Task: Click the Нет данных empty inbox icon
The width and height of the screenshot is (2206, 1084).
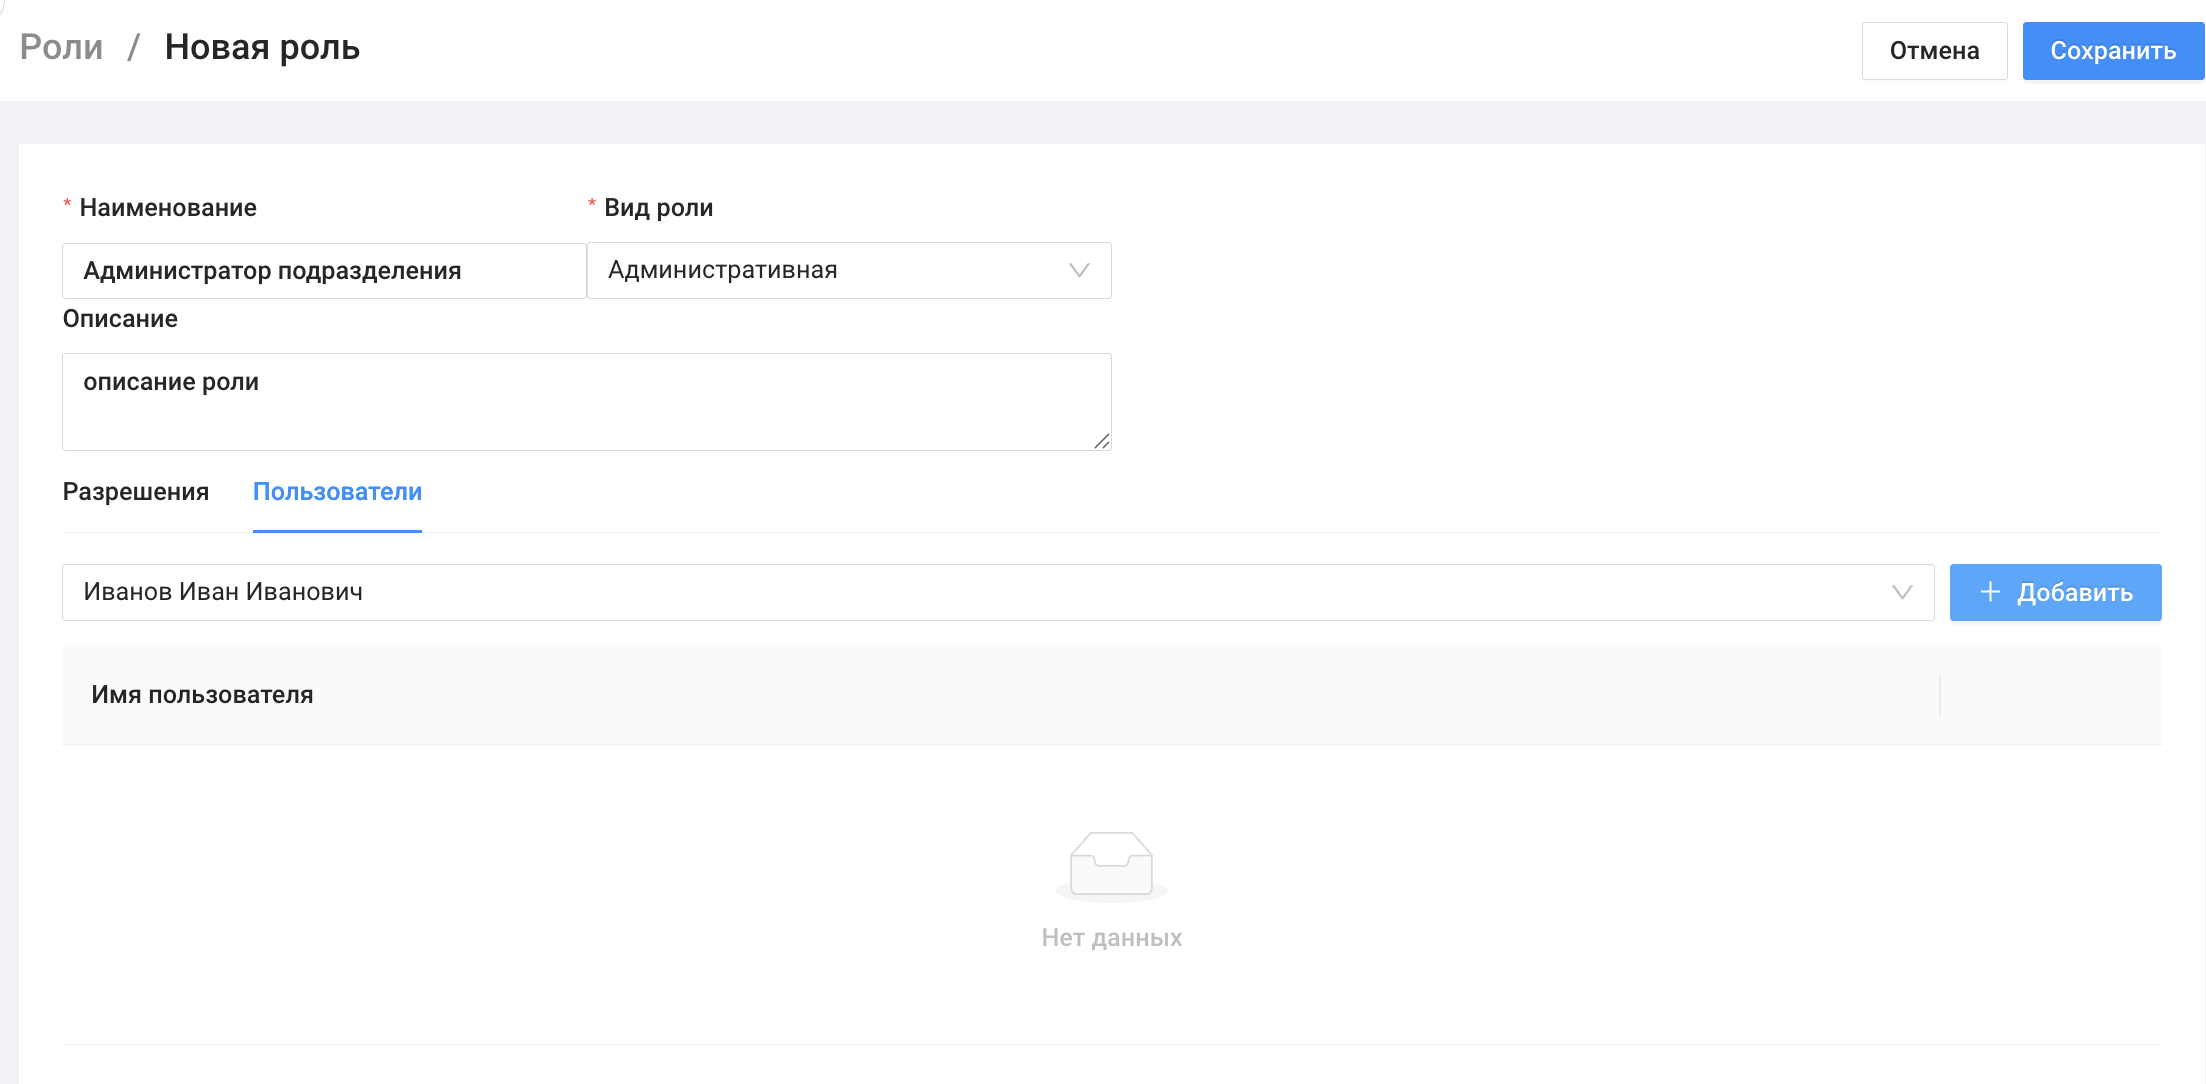Action: [1111, 866]
